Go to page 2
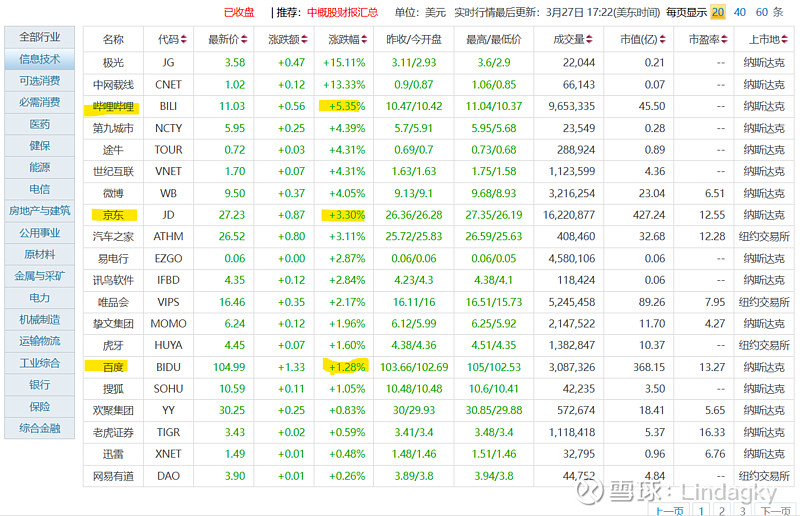This screenshot has width=800, height=516. pos(721,511)
